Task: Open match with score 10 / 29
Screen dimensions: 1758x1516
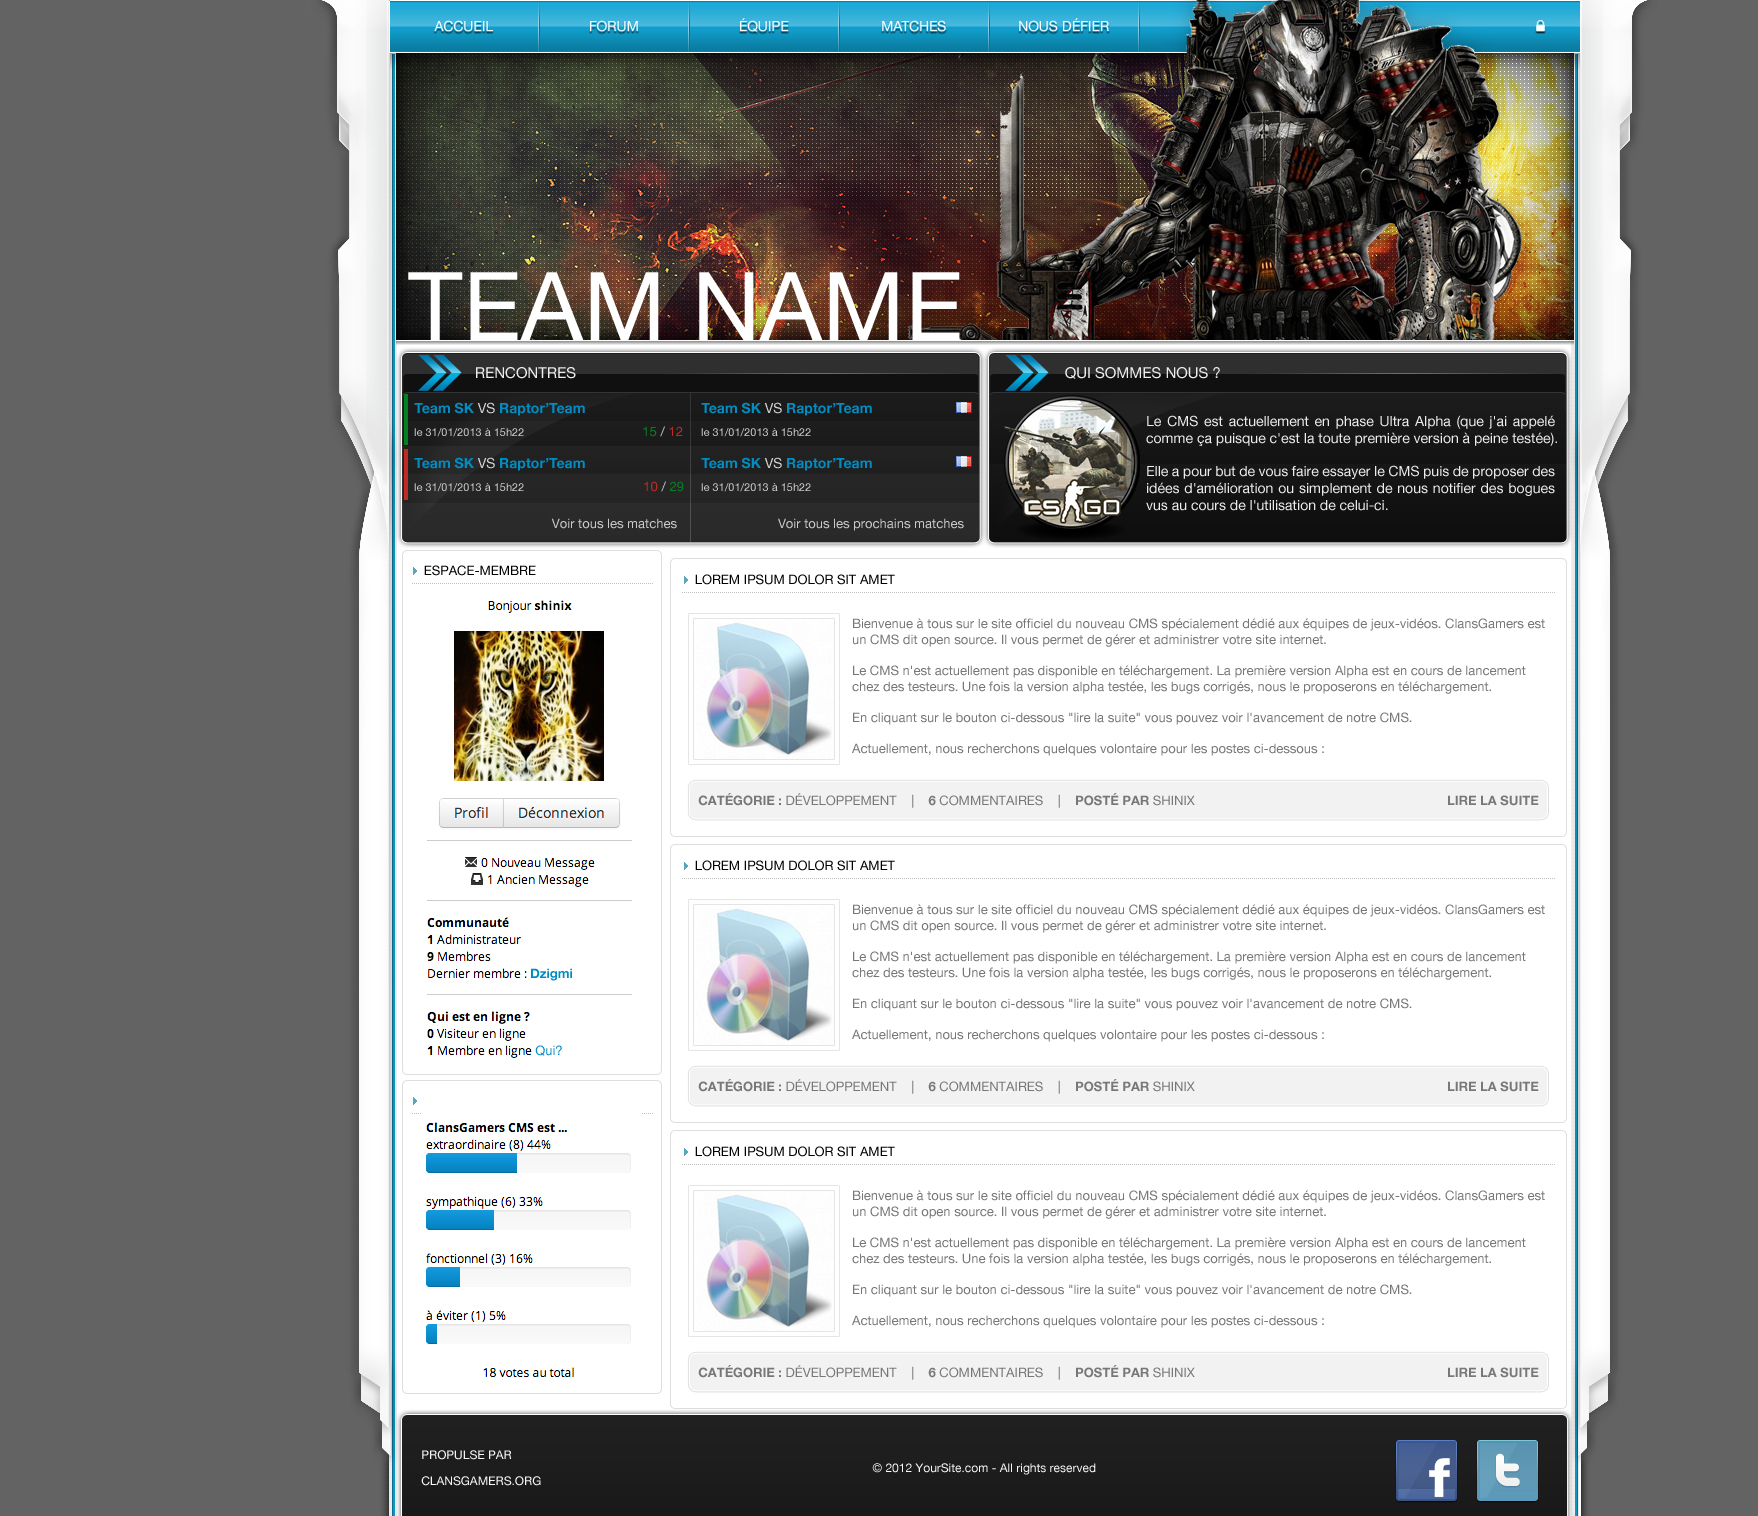Action: point(547,474)
